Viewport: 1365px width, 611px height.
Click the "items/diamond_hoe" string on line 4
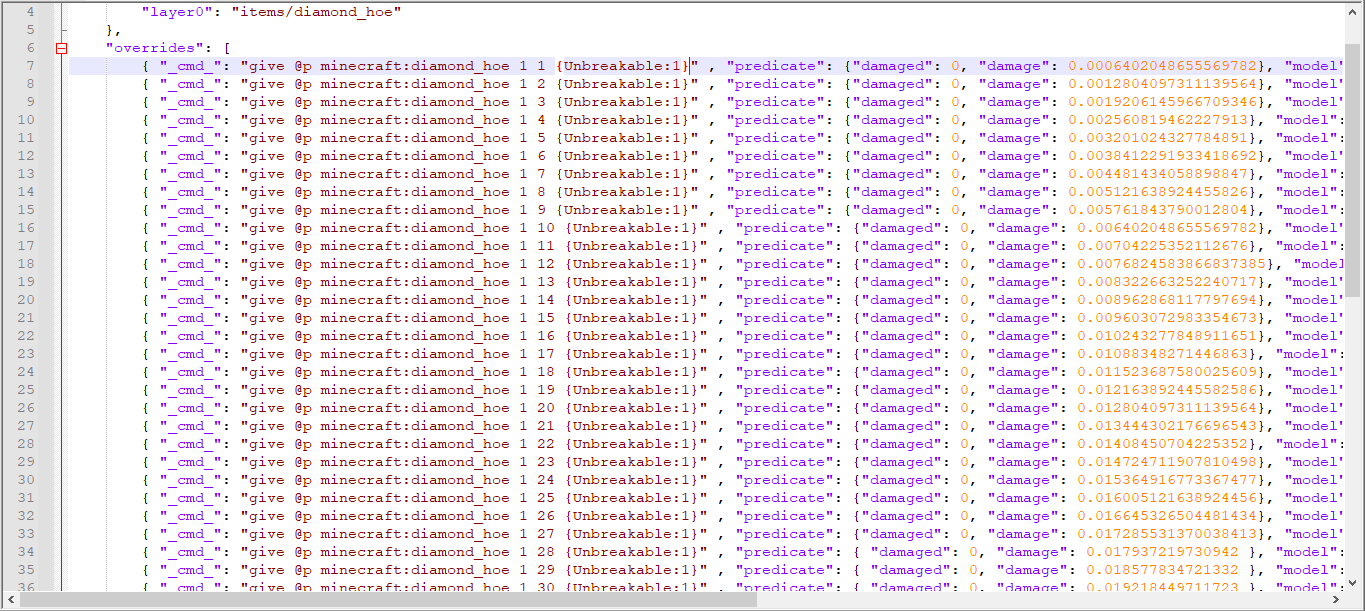[x=317, y=12]
